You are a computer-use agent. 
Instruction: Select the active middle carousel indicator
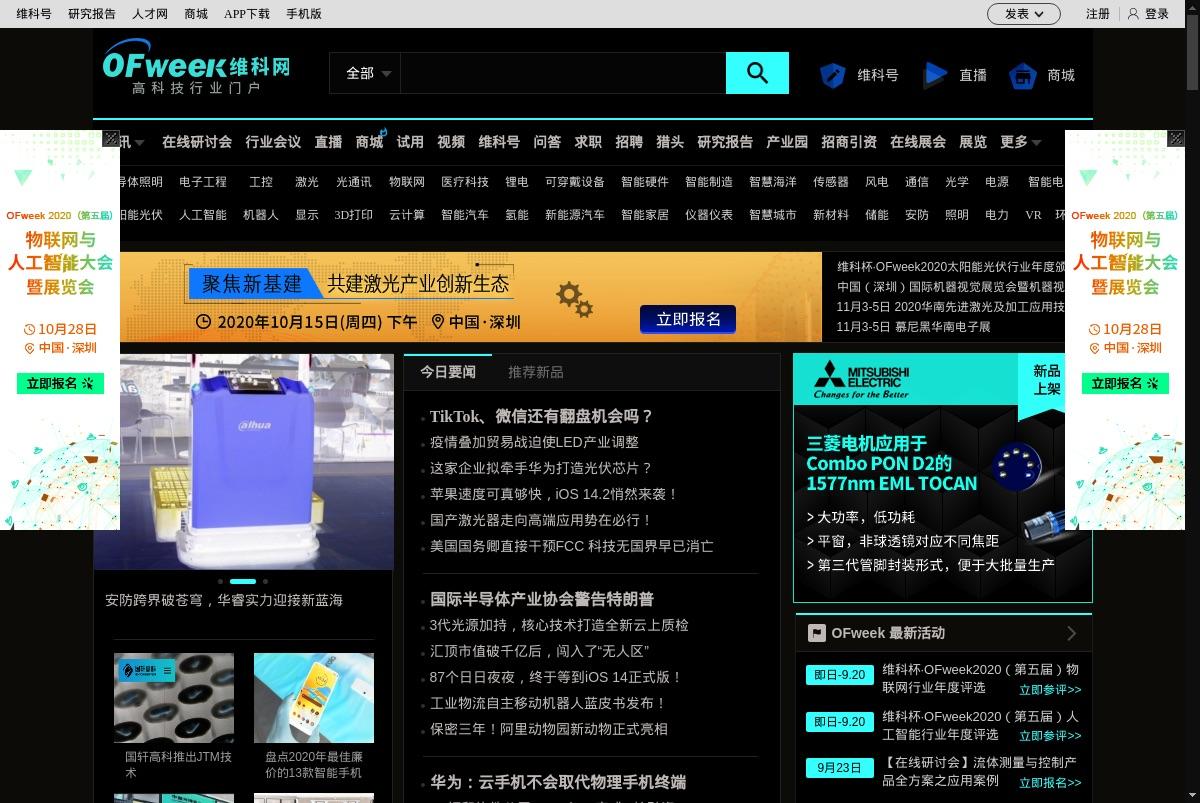pos(243,581)
